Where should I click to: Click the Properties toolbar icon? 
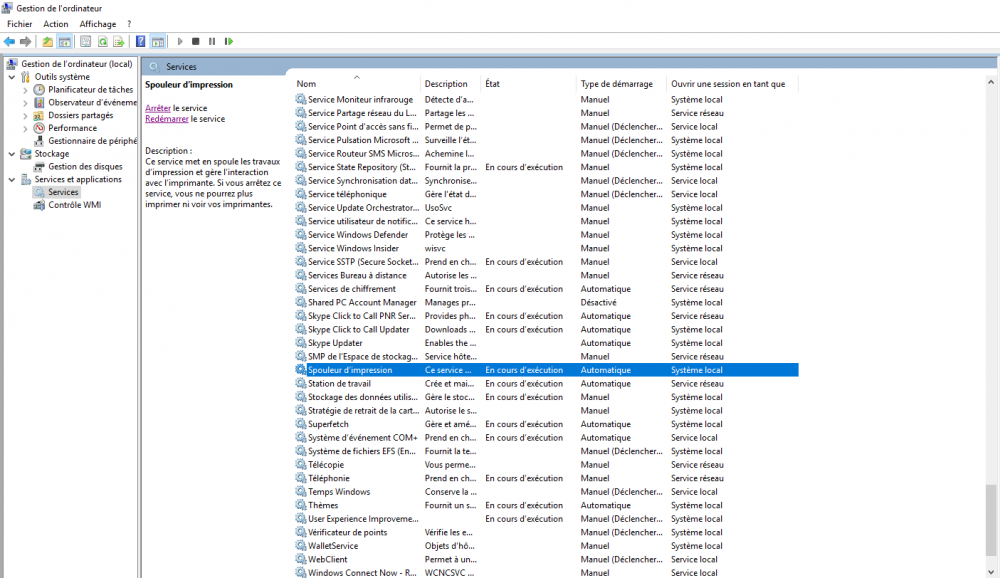pyautogui.click(x=85, y=41)
